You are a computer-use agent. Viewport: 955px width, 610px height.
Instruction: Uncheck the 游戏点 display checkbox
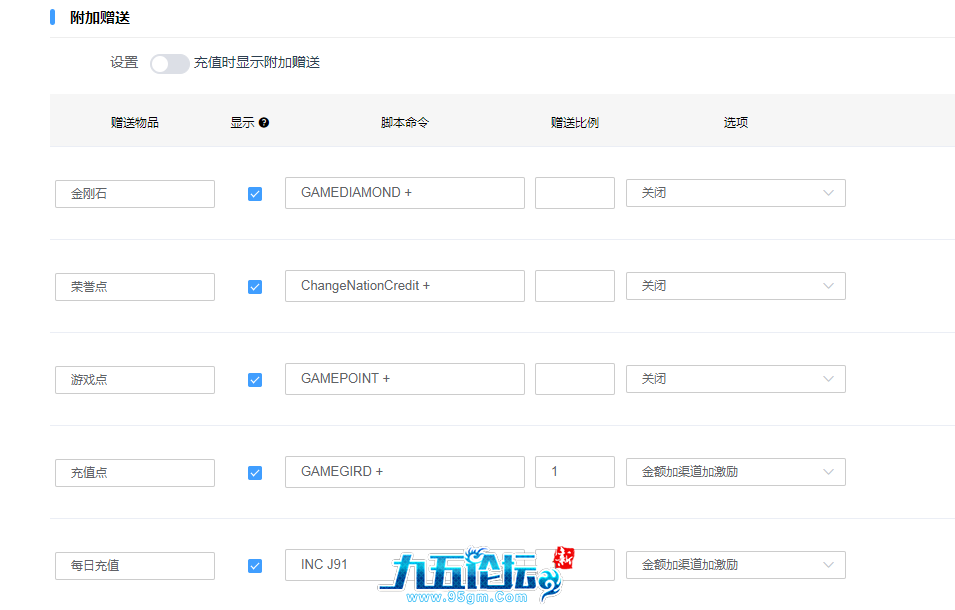pos(255,380)
